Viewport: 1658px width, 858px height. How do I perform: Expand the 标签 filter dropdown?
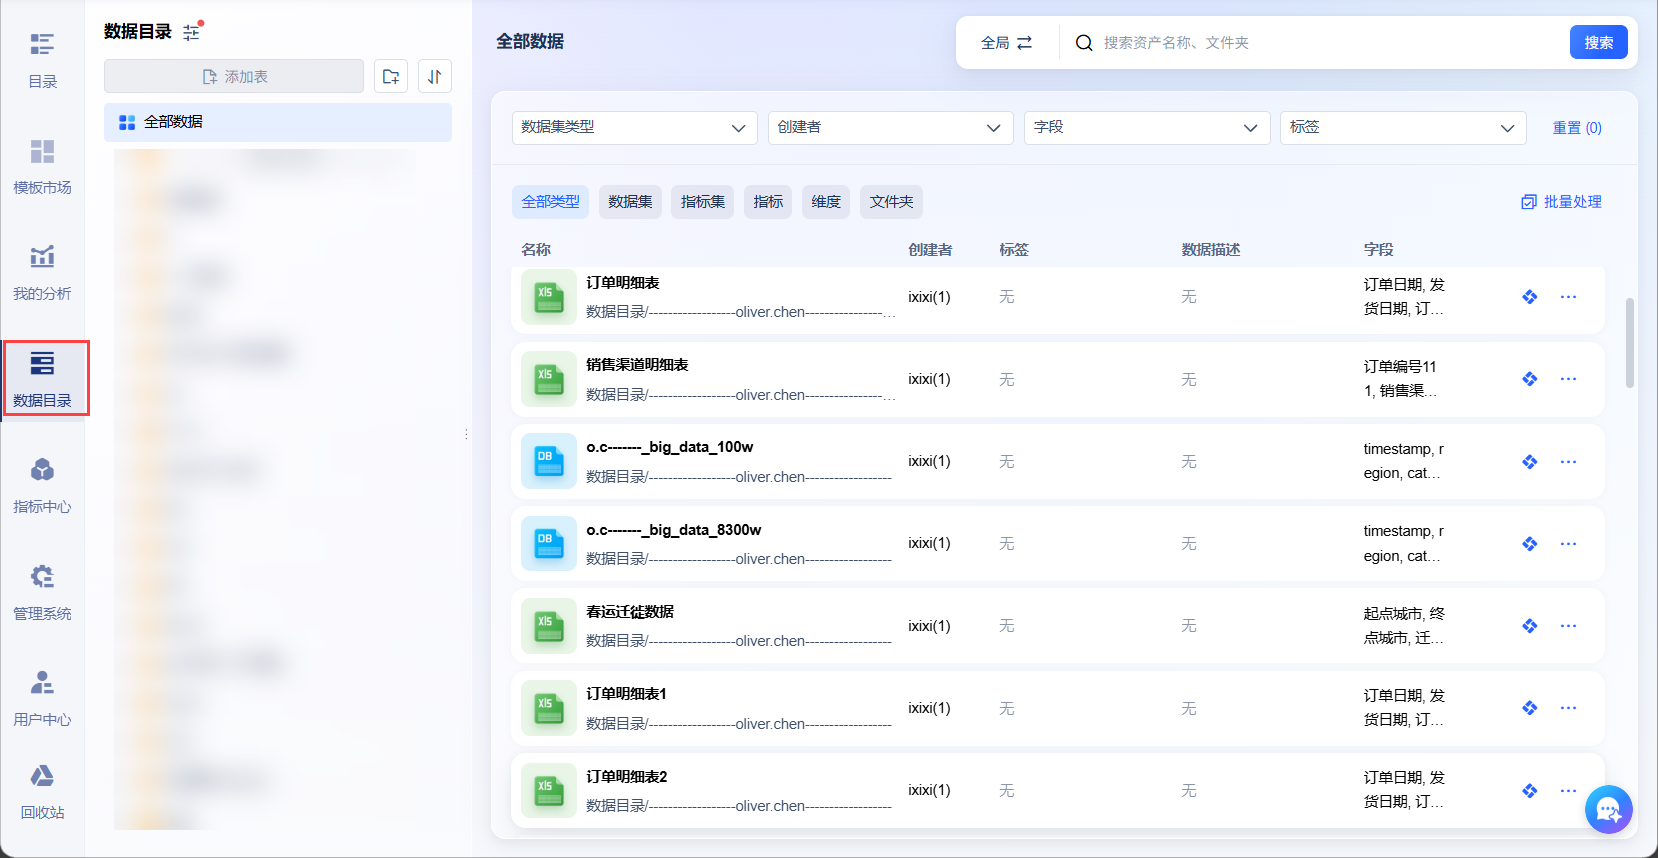[1402, 127]
